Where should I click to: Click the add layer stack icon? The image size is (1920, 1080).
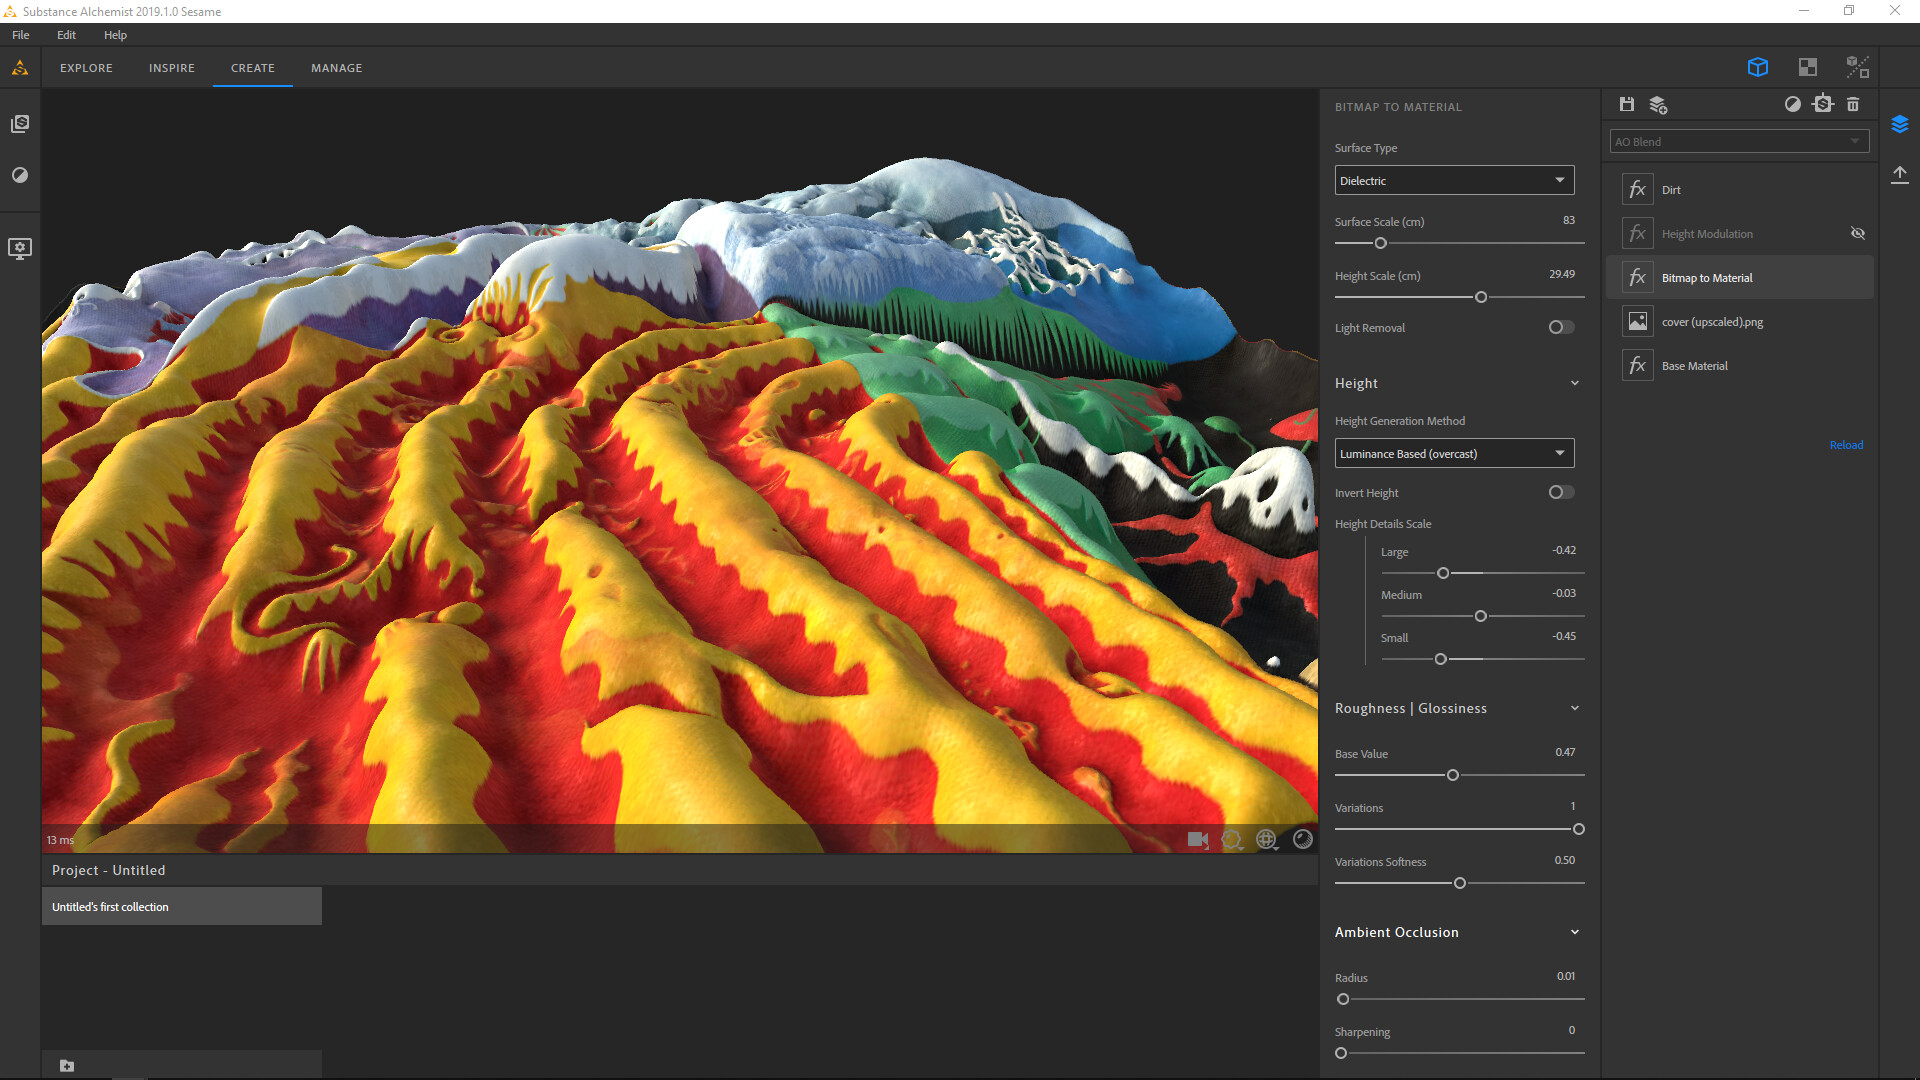pos(1658,104)
